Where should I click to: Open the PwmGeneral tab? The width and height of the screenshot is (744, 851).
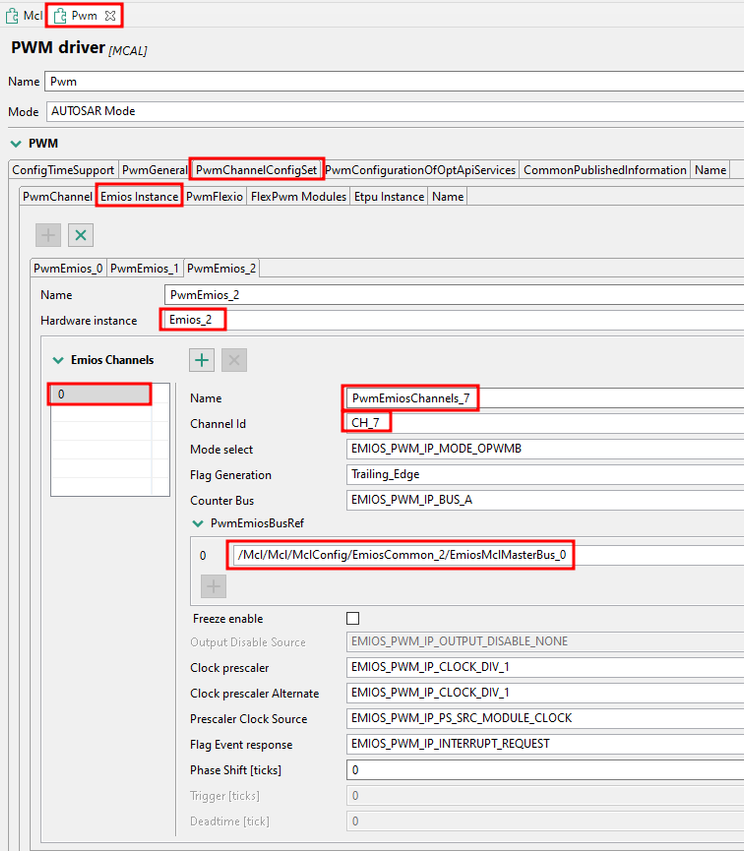coord(154,170)
